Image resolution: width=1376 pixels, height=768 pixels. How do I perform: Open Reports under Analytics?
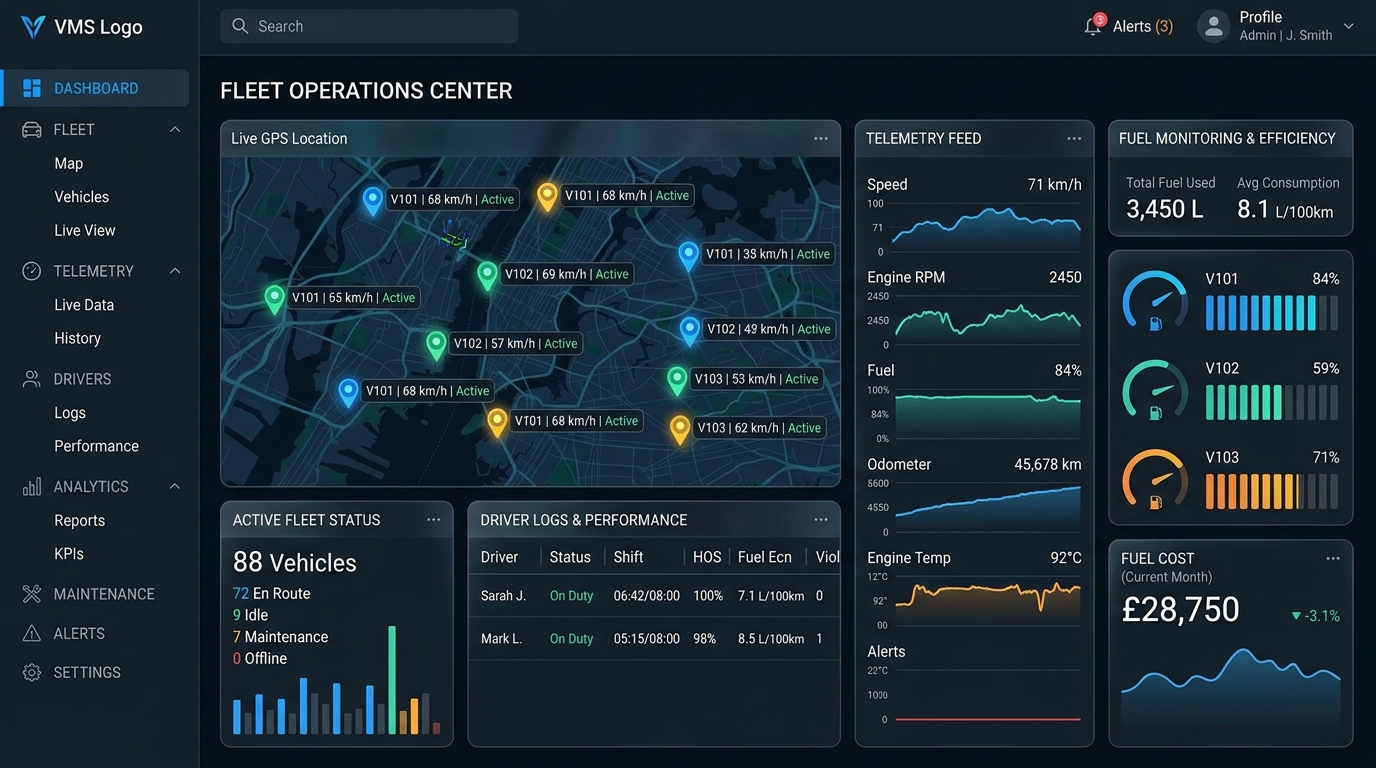pyautogui.click(x=80, y=520)
